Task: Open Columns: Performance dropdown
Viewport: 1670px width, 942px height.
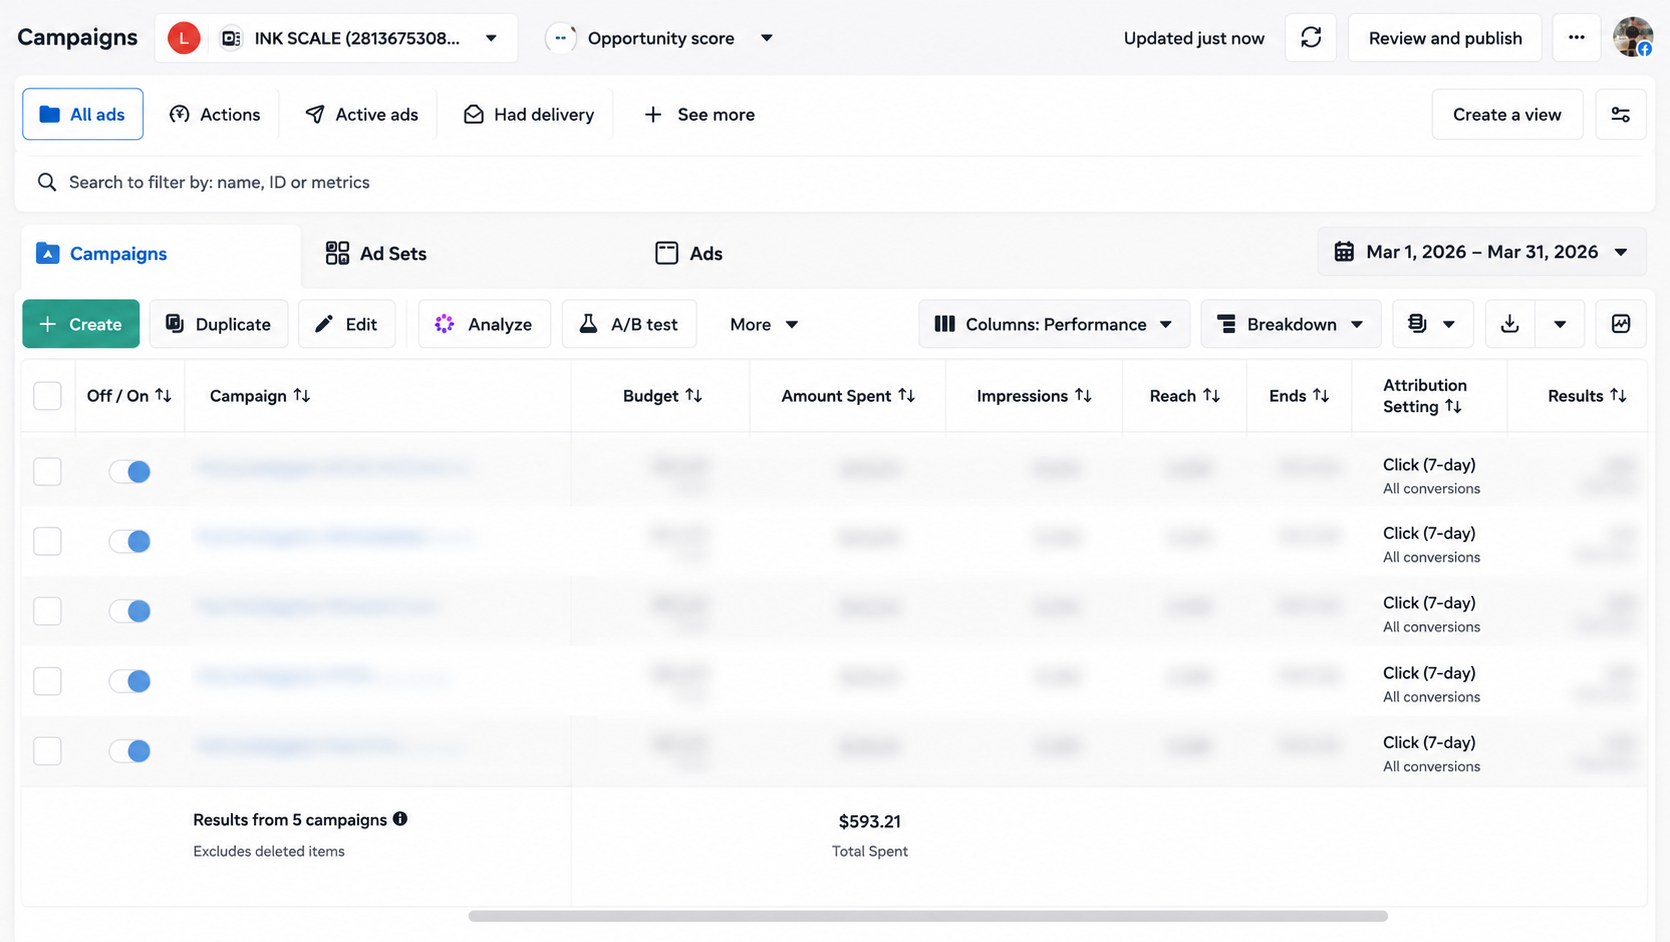Action: pos(1054,324)
